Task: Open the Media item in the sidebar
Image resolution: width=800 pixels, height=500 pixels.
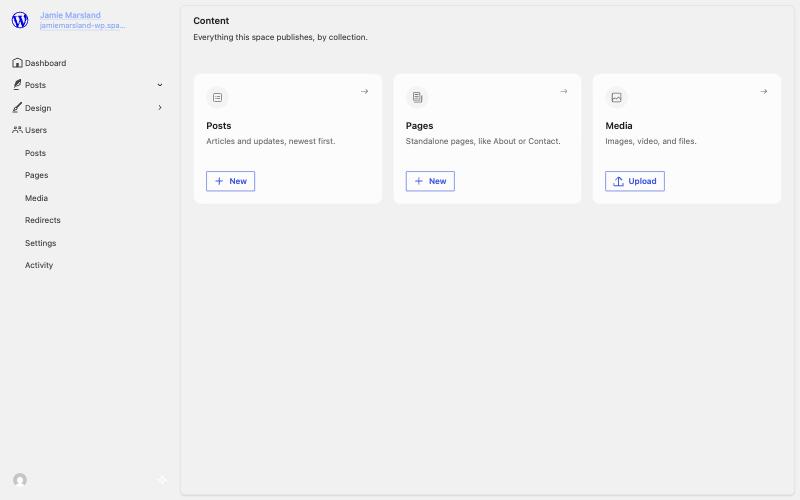Action: coord(36,198)
